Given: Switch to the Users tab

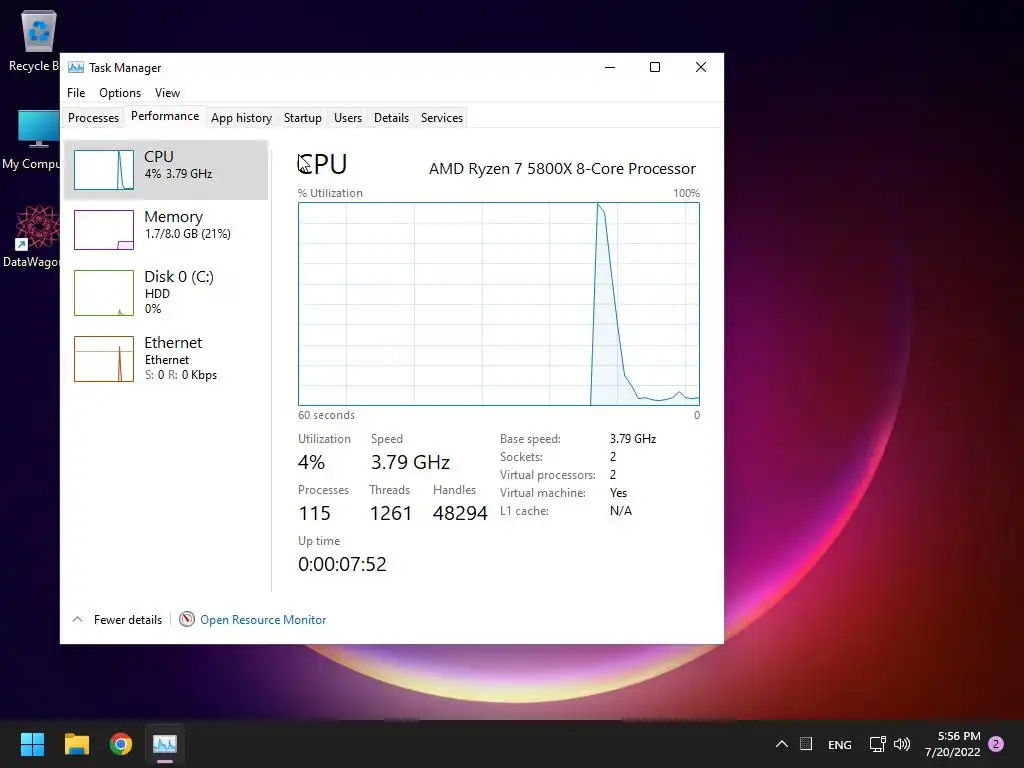Looking at the screenshot, I should [347, 118].
